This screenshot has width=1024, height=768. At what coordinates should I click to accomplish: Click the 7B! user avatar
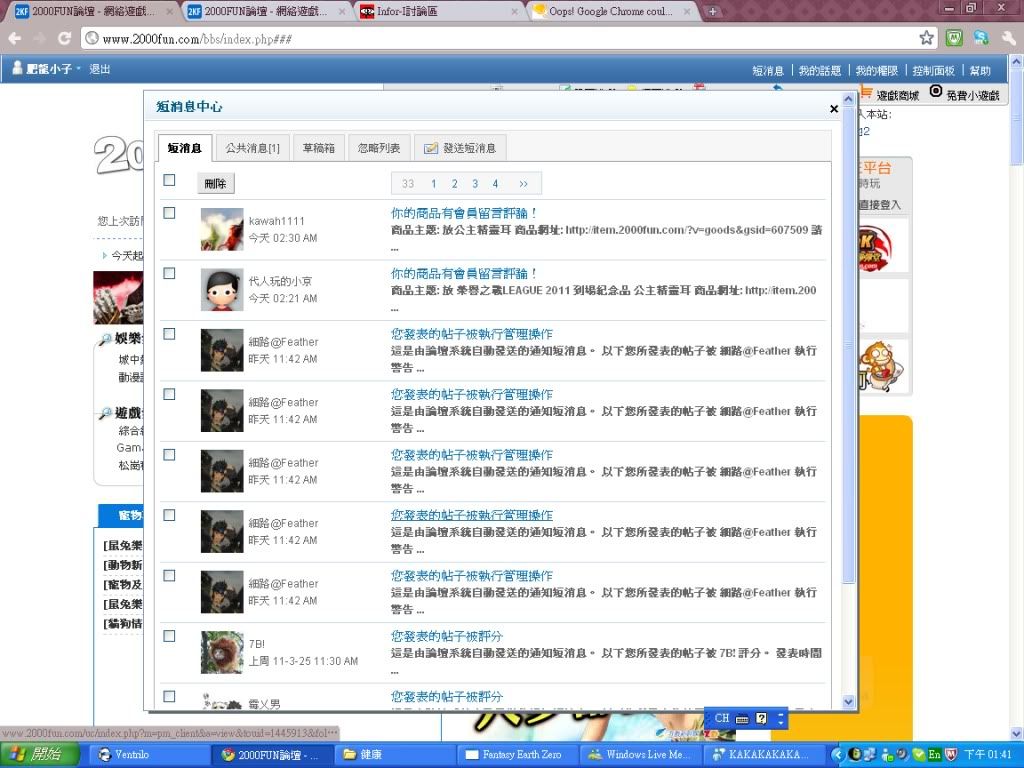[x=221, y=652]
